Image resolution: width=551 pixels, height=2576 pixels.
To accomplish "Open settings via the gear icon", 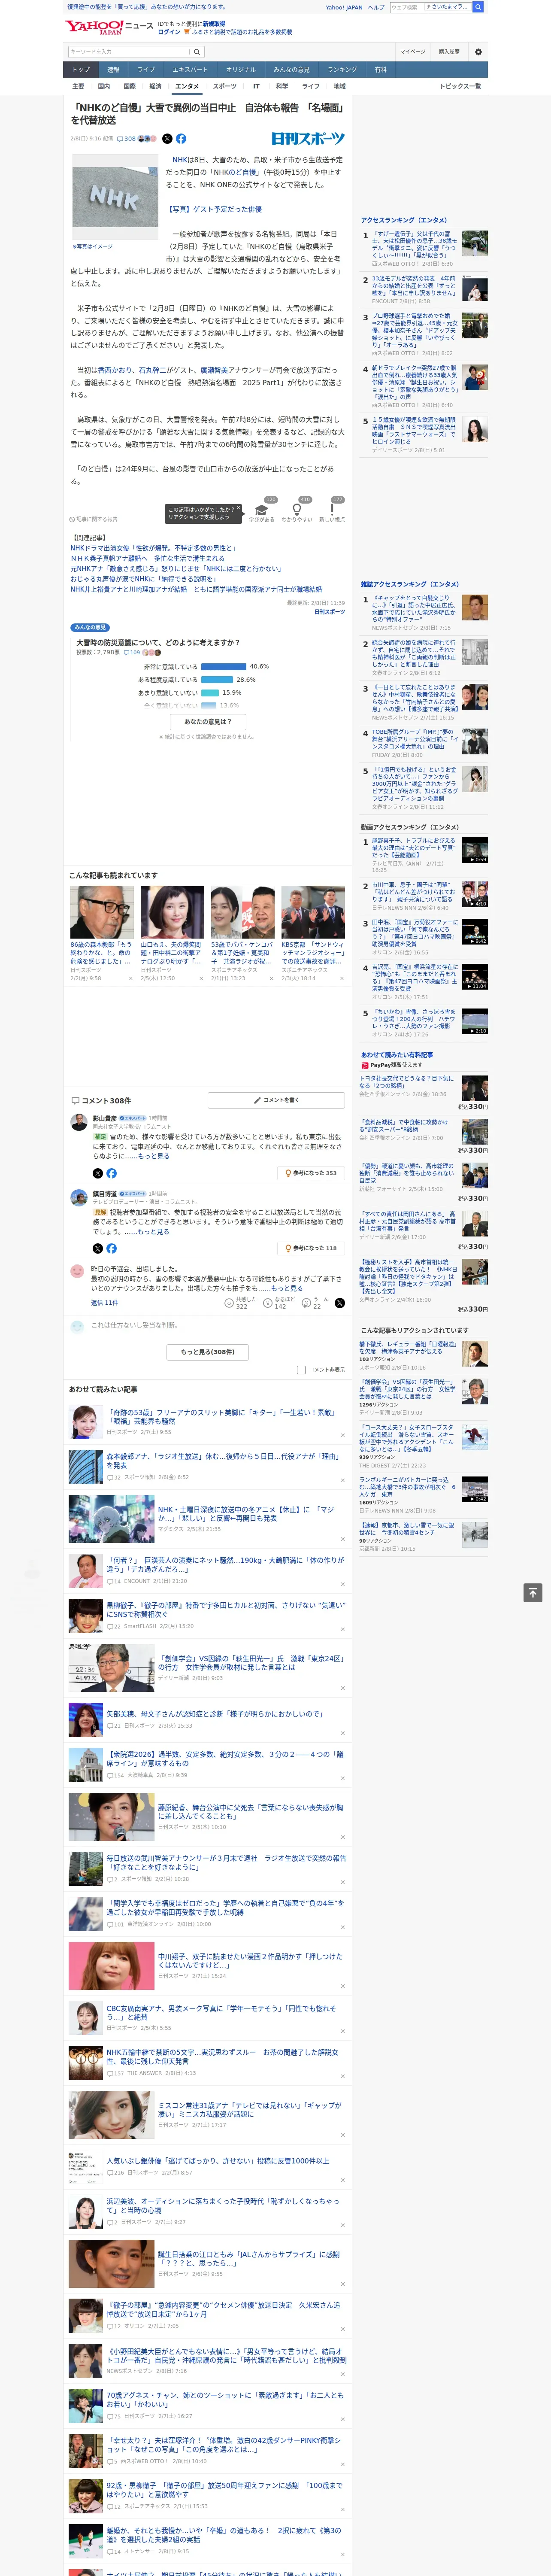I will tap(478, 51).
